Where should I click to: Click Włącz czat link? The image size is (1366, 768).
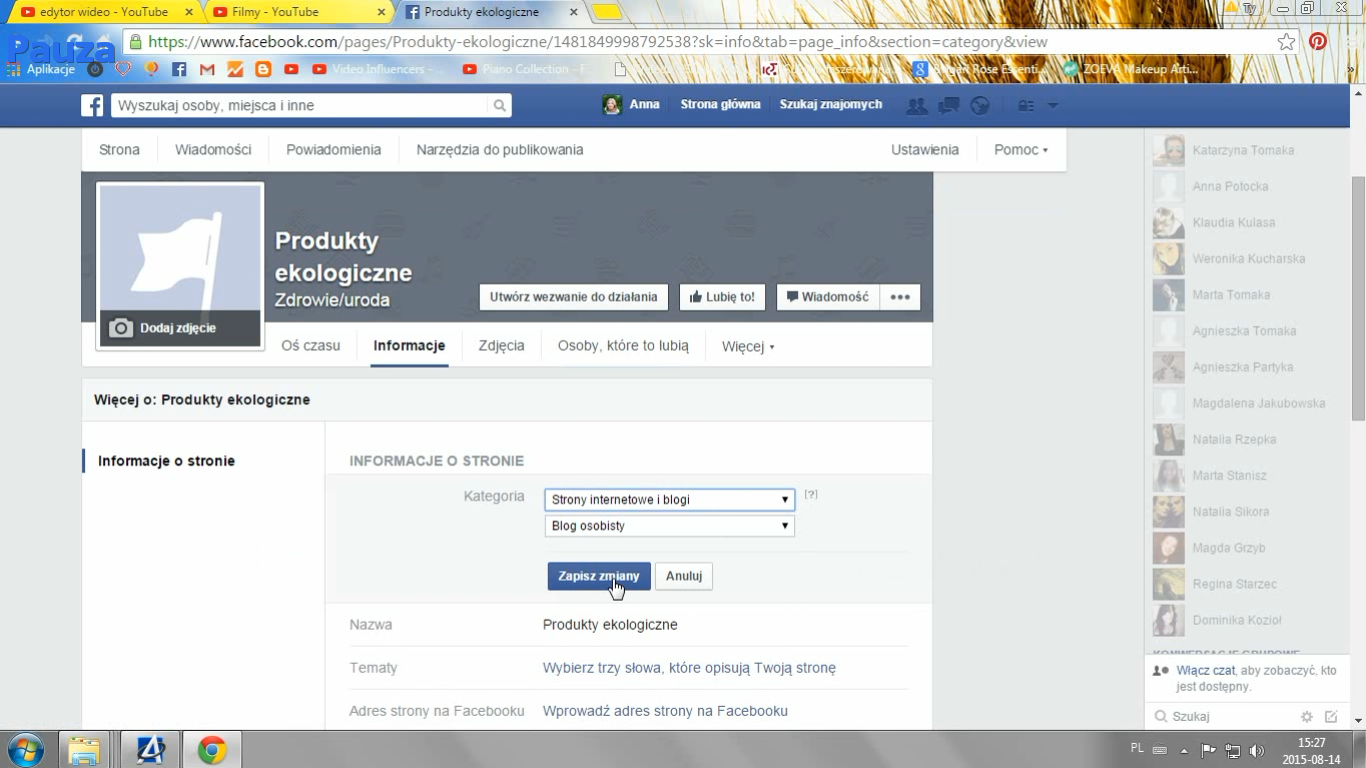pos(1208,671)
